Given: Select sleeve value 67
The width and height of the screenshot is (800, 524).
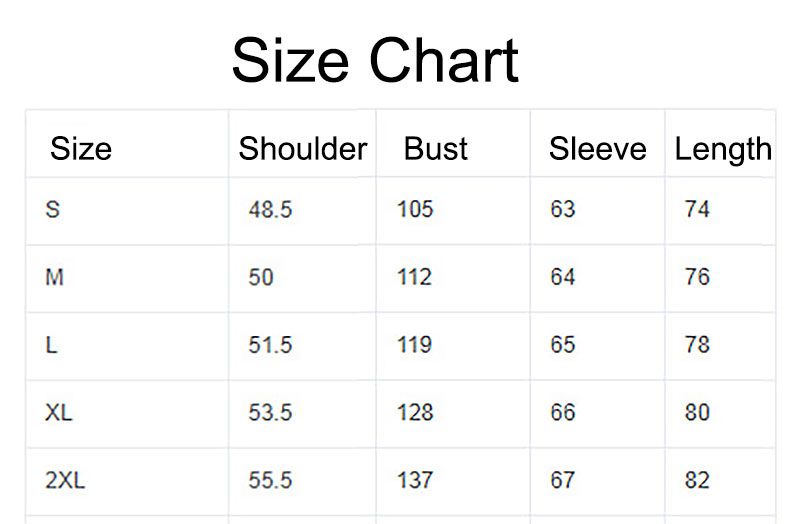Looking at the screenshot, I should [x=563, y=480].
